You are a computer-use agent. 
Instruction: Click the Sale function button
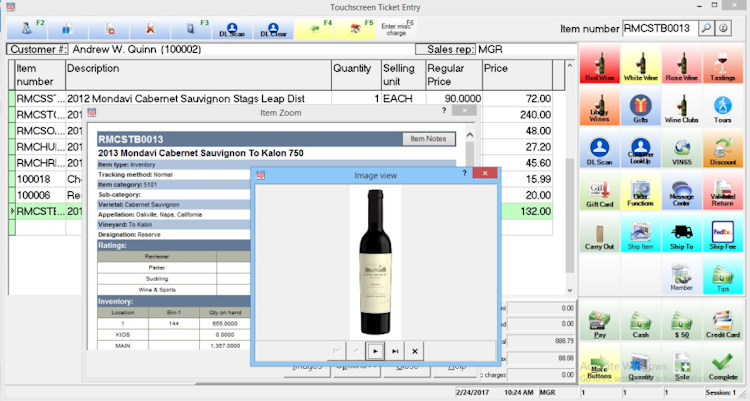click(x=682, y=363)
